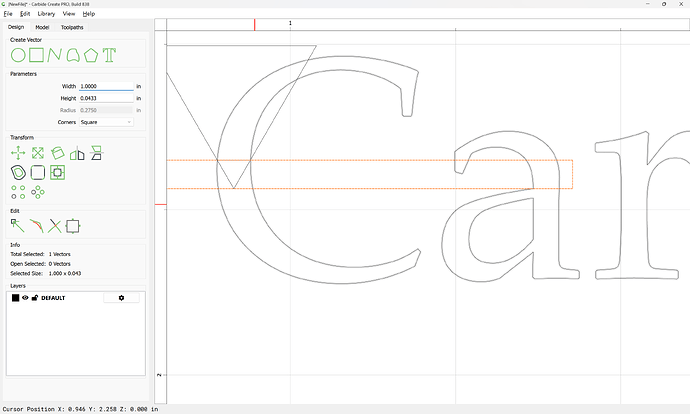This screenshot has width=690, height=414.
Task: Toggle visibility of DEFAULT layer
Action: tap(25, 298)
